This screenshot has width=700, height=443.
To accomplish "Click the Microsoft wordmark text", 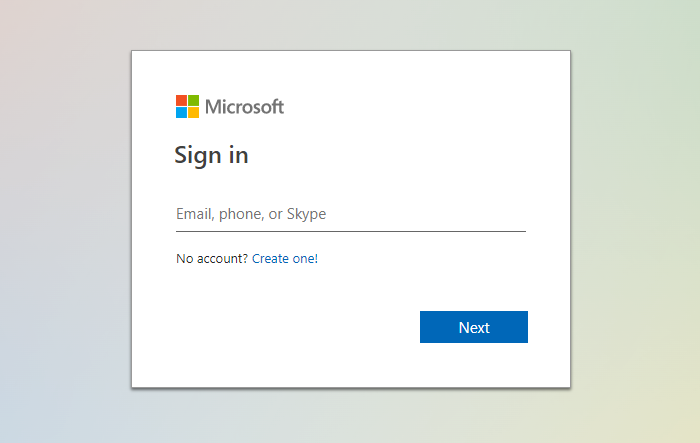I will tap(245, 107).
